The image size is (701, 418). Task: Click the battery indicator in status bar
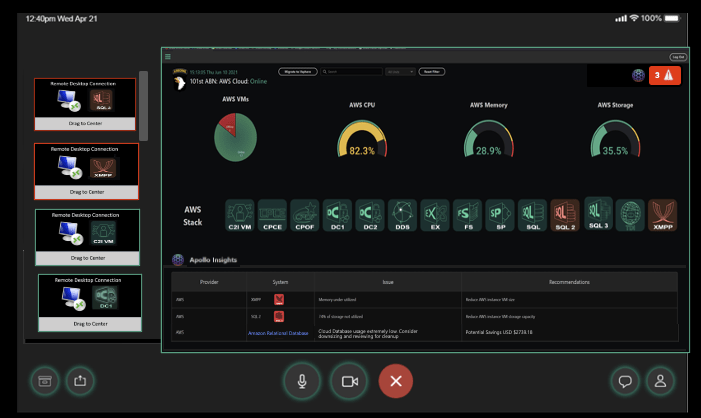(x=672, y=18)
